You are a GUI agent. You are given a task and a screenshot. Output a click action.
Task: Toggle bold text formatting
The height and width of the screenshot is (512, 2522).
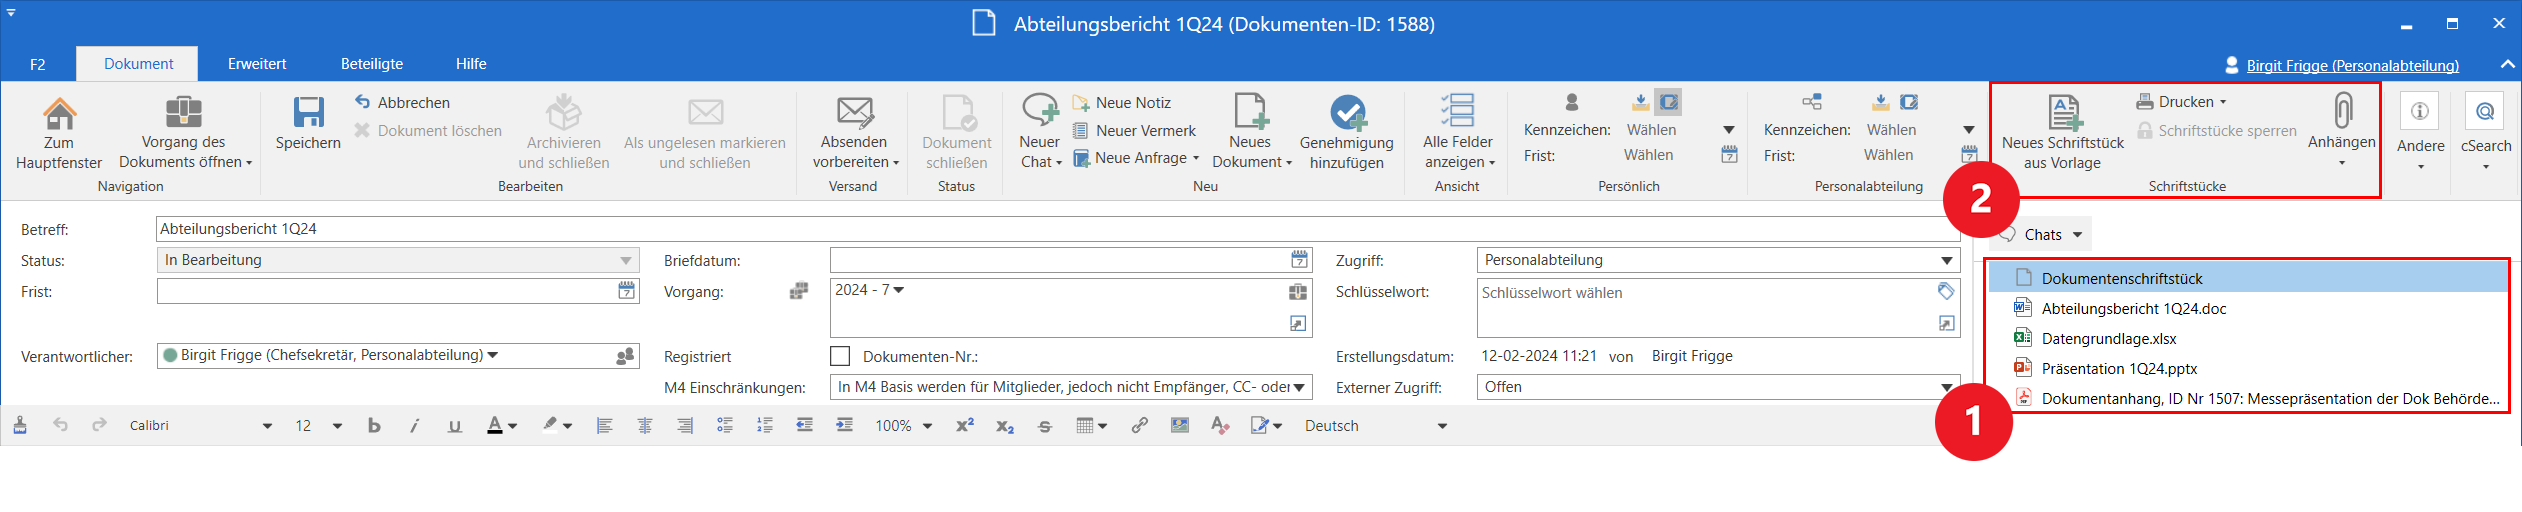[374, 426]
